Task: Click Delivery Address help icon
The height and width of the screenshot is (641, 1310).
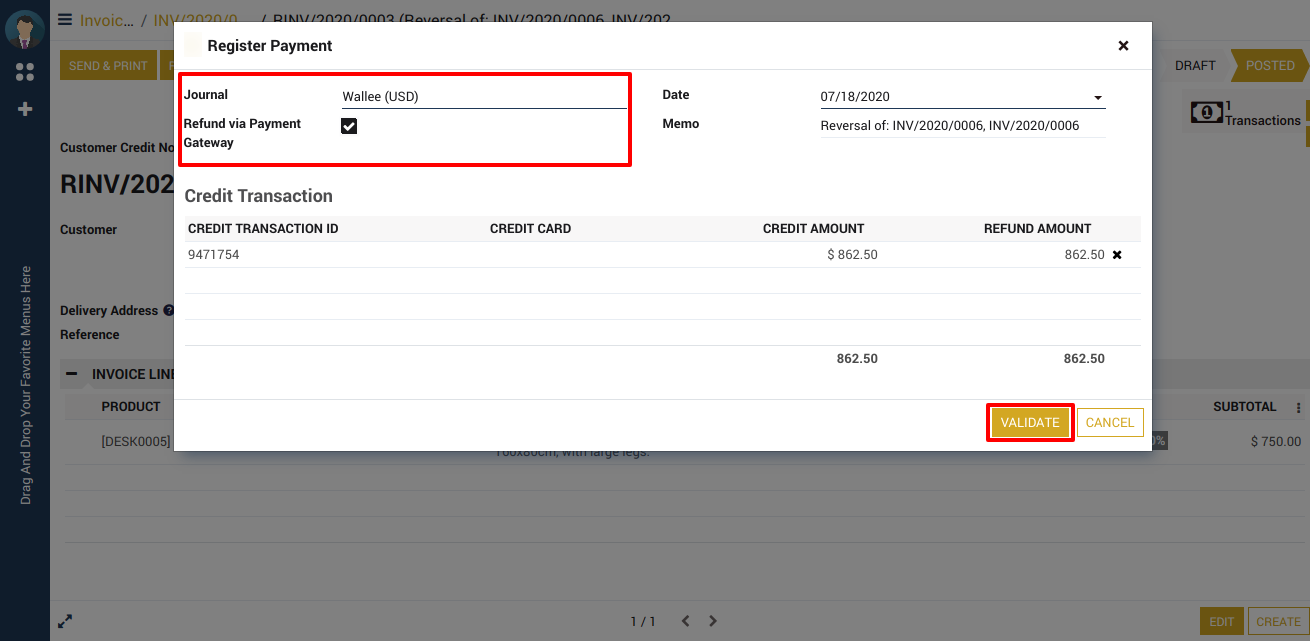Action: click(168, 311)
